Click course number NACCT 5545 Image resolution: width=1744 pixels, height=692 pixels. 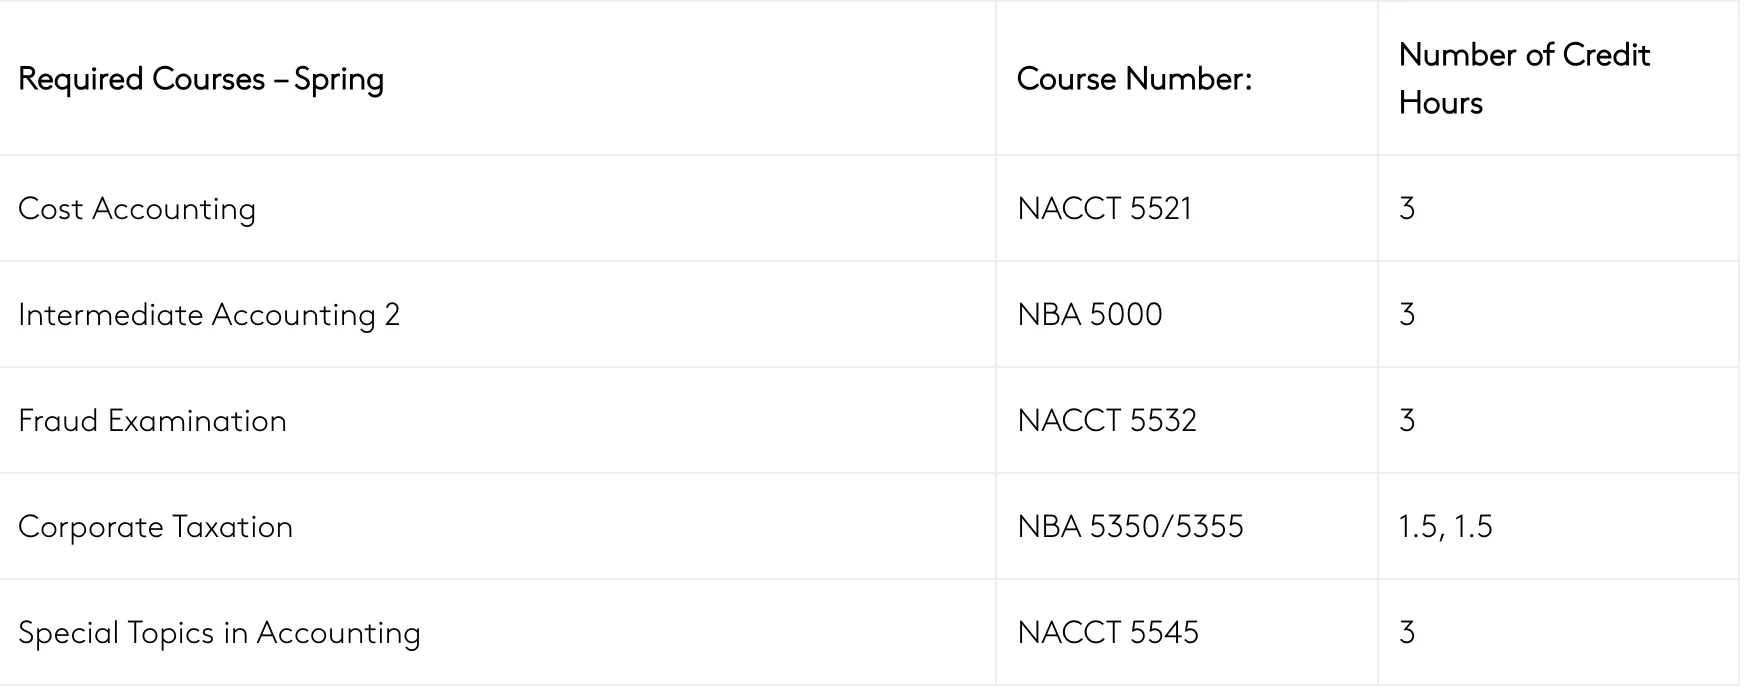1107,633
